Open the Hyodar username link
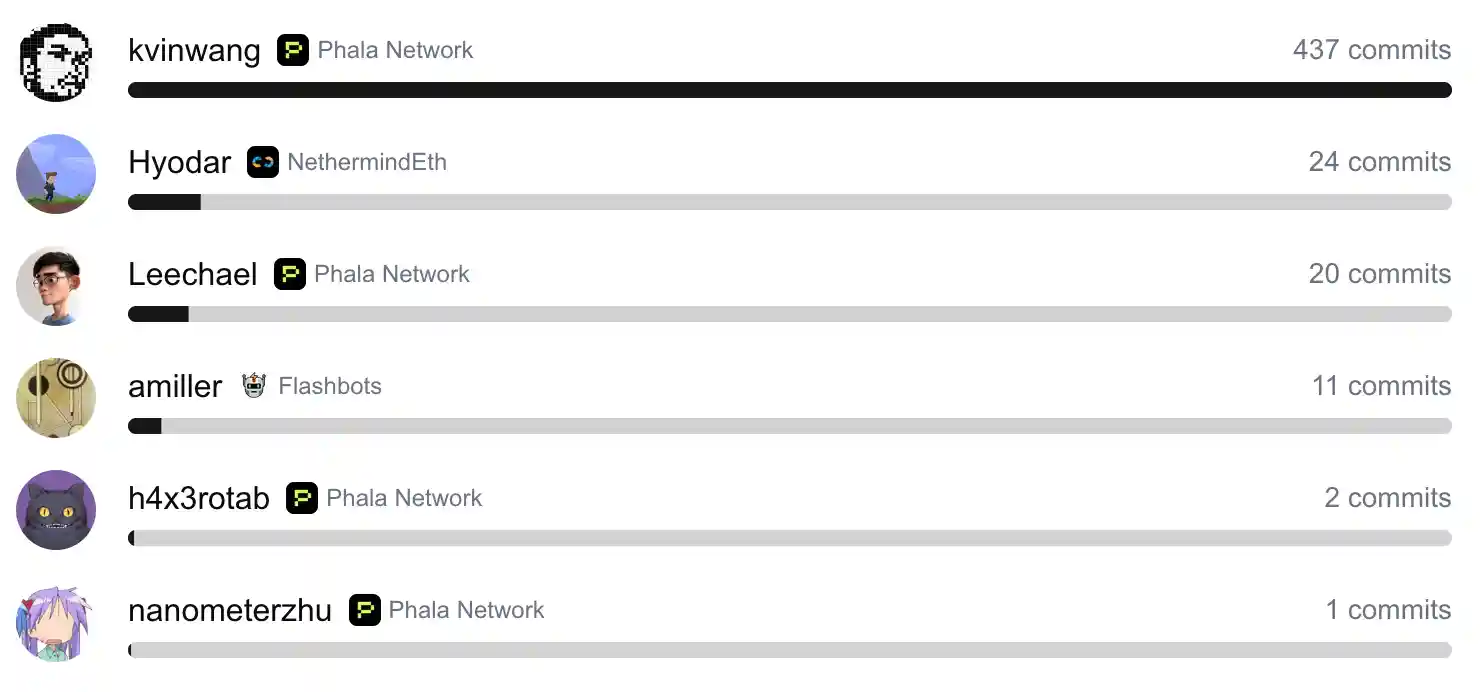1480x692 pixels. click(179, 162)
